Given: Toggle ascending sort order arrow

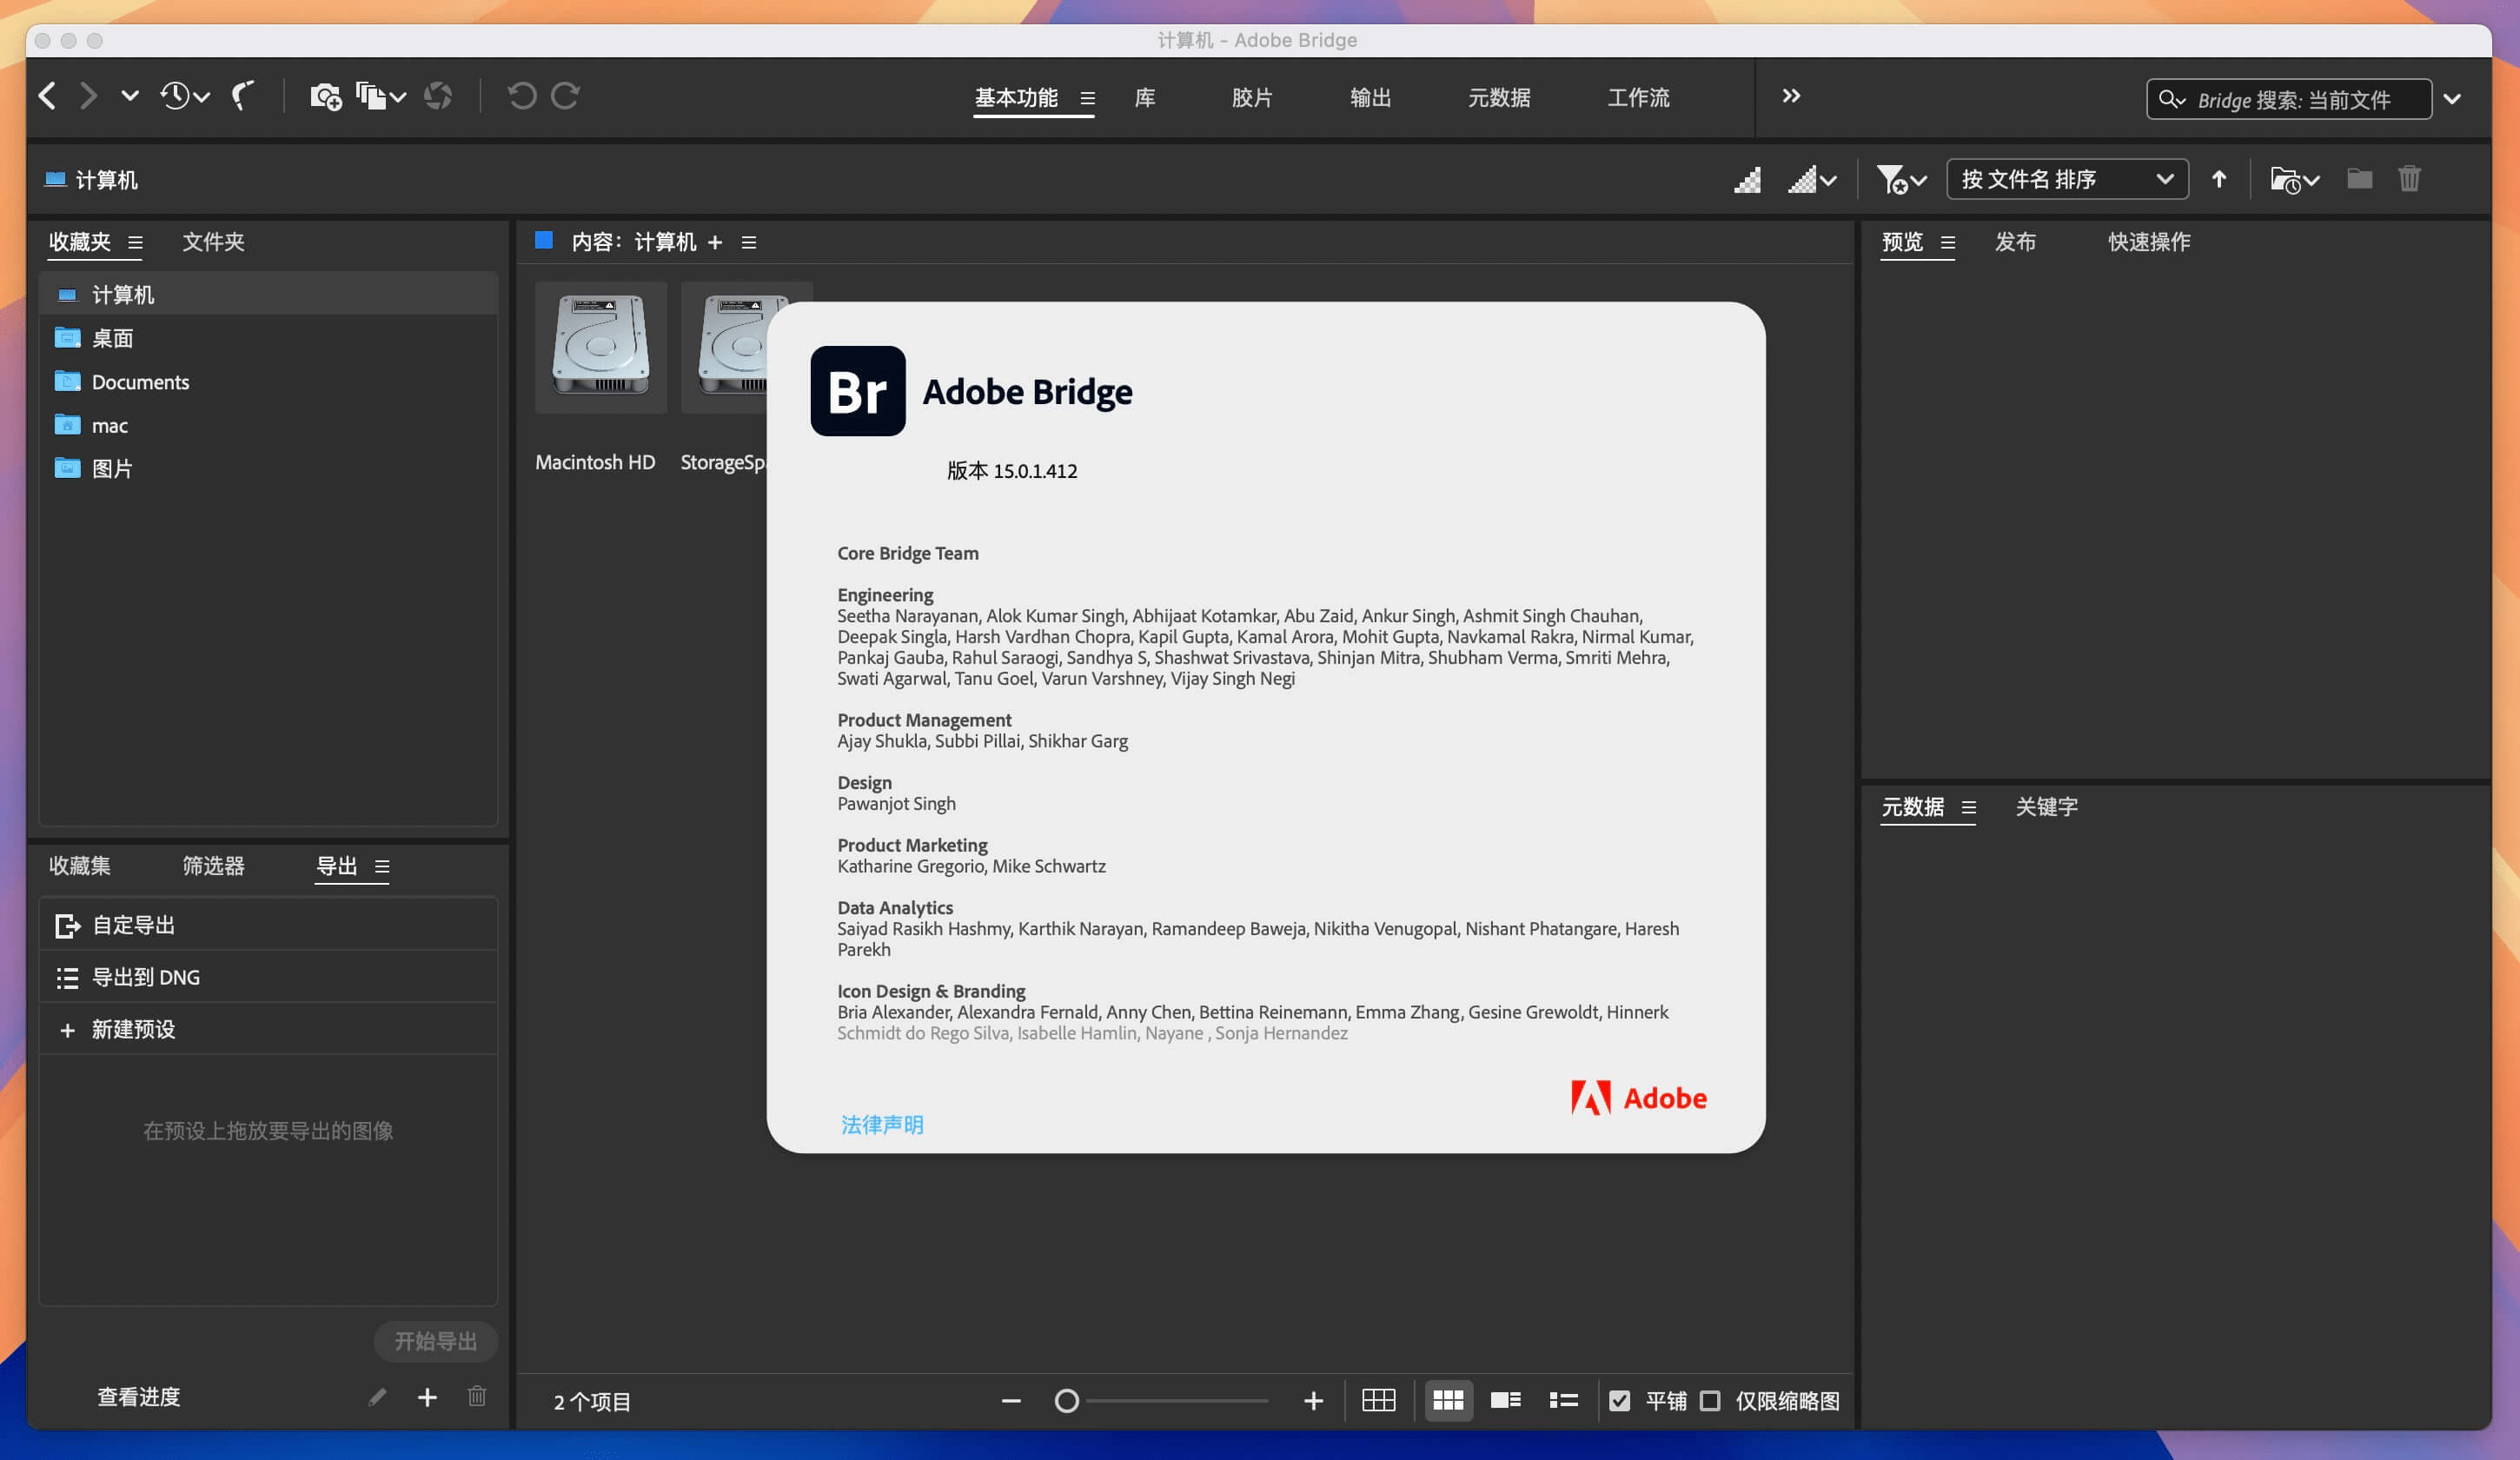Looking at the screenshot, I should click(2219, 179).
